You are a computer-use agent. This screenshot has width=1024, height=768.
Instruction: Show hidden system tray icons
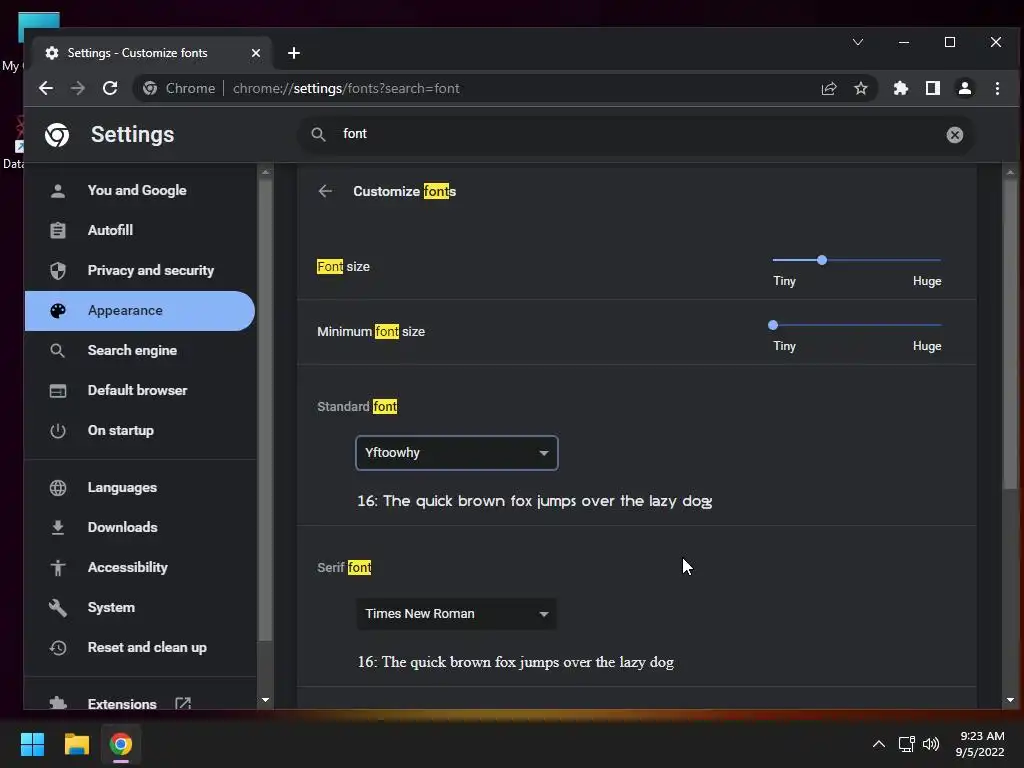879,744
